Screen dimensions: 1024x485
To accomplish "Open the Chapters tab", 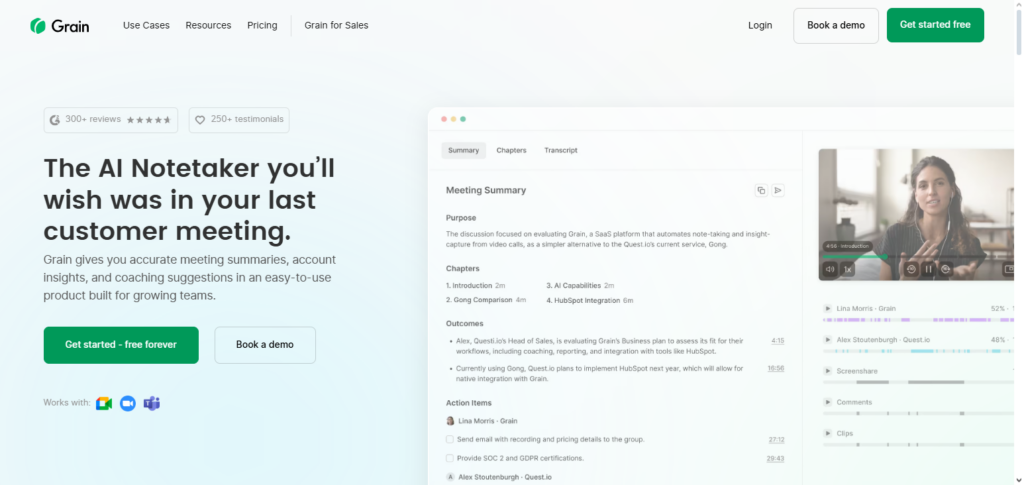I will [511, 150].
